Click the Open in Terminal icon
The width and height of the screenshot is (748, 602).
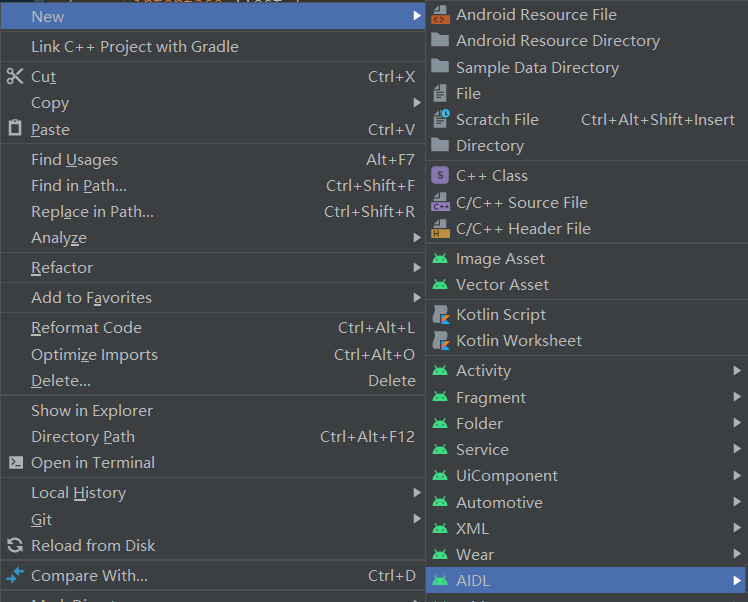click(16, 462)
